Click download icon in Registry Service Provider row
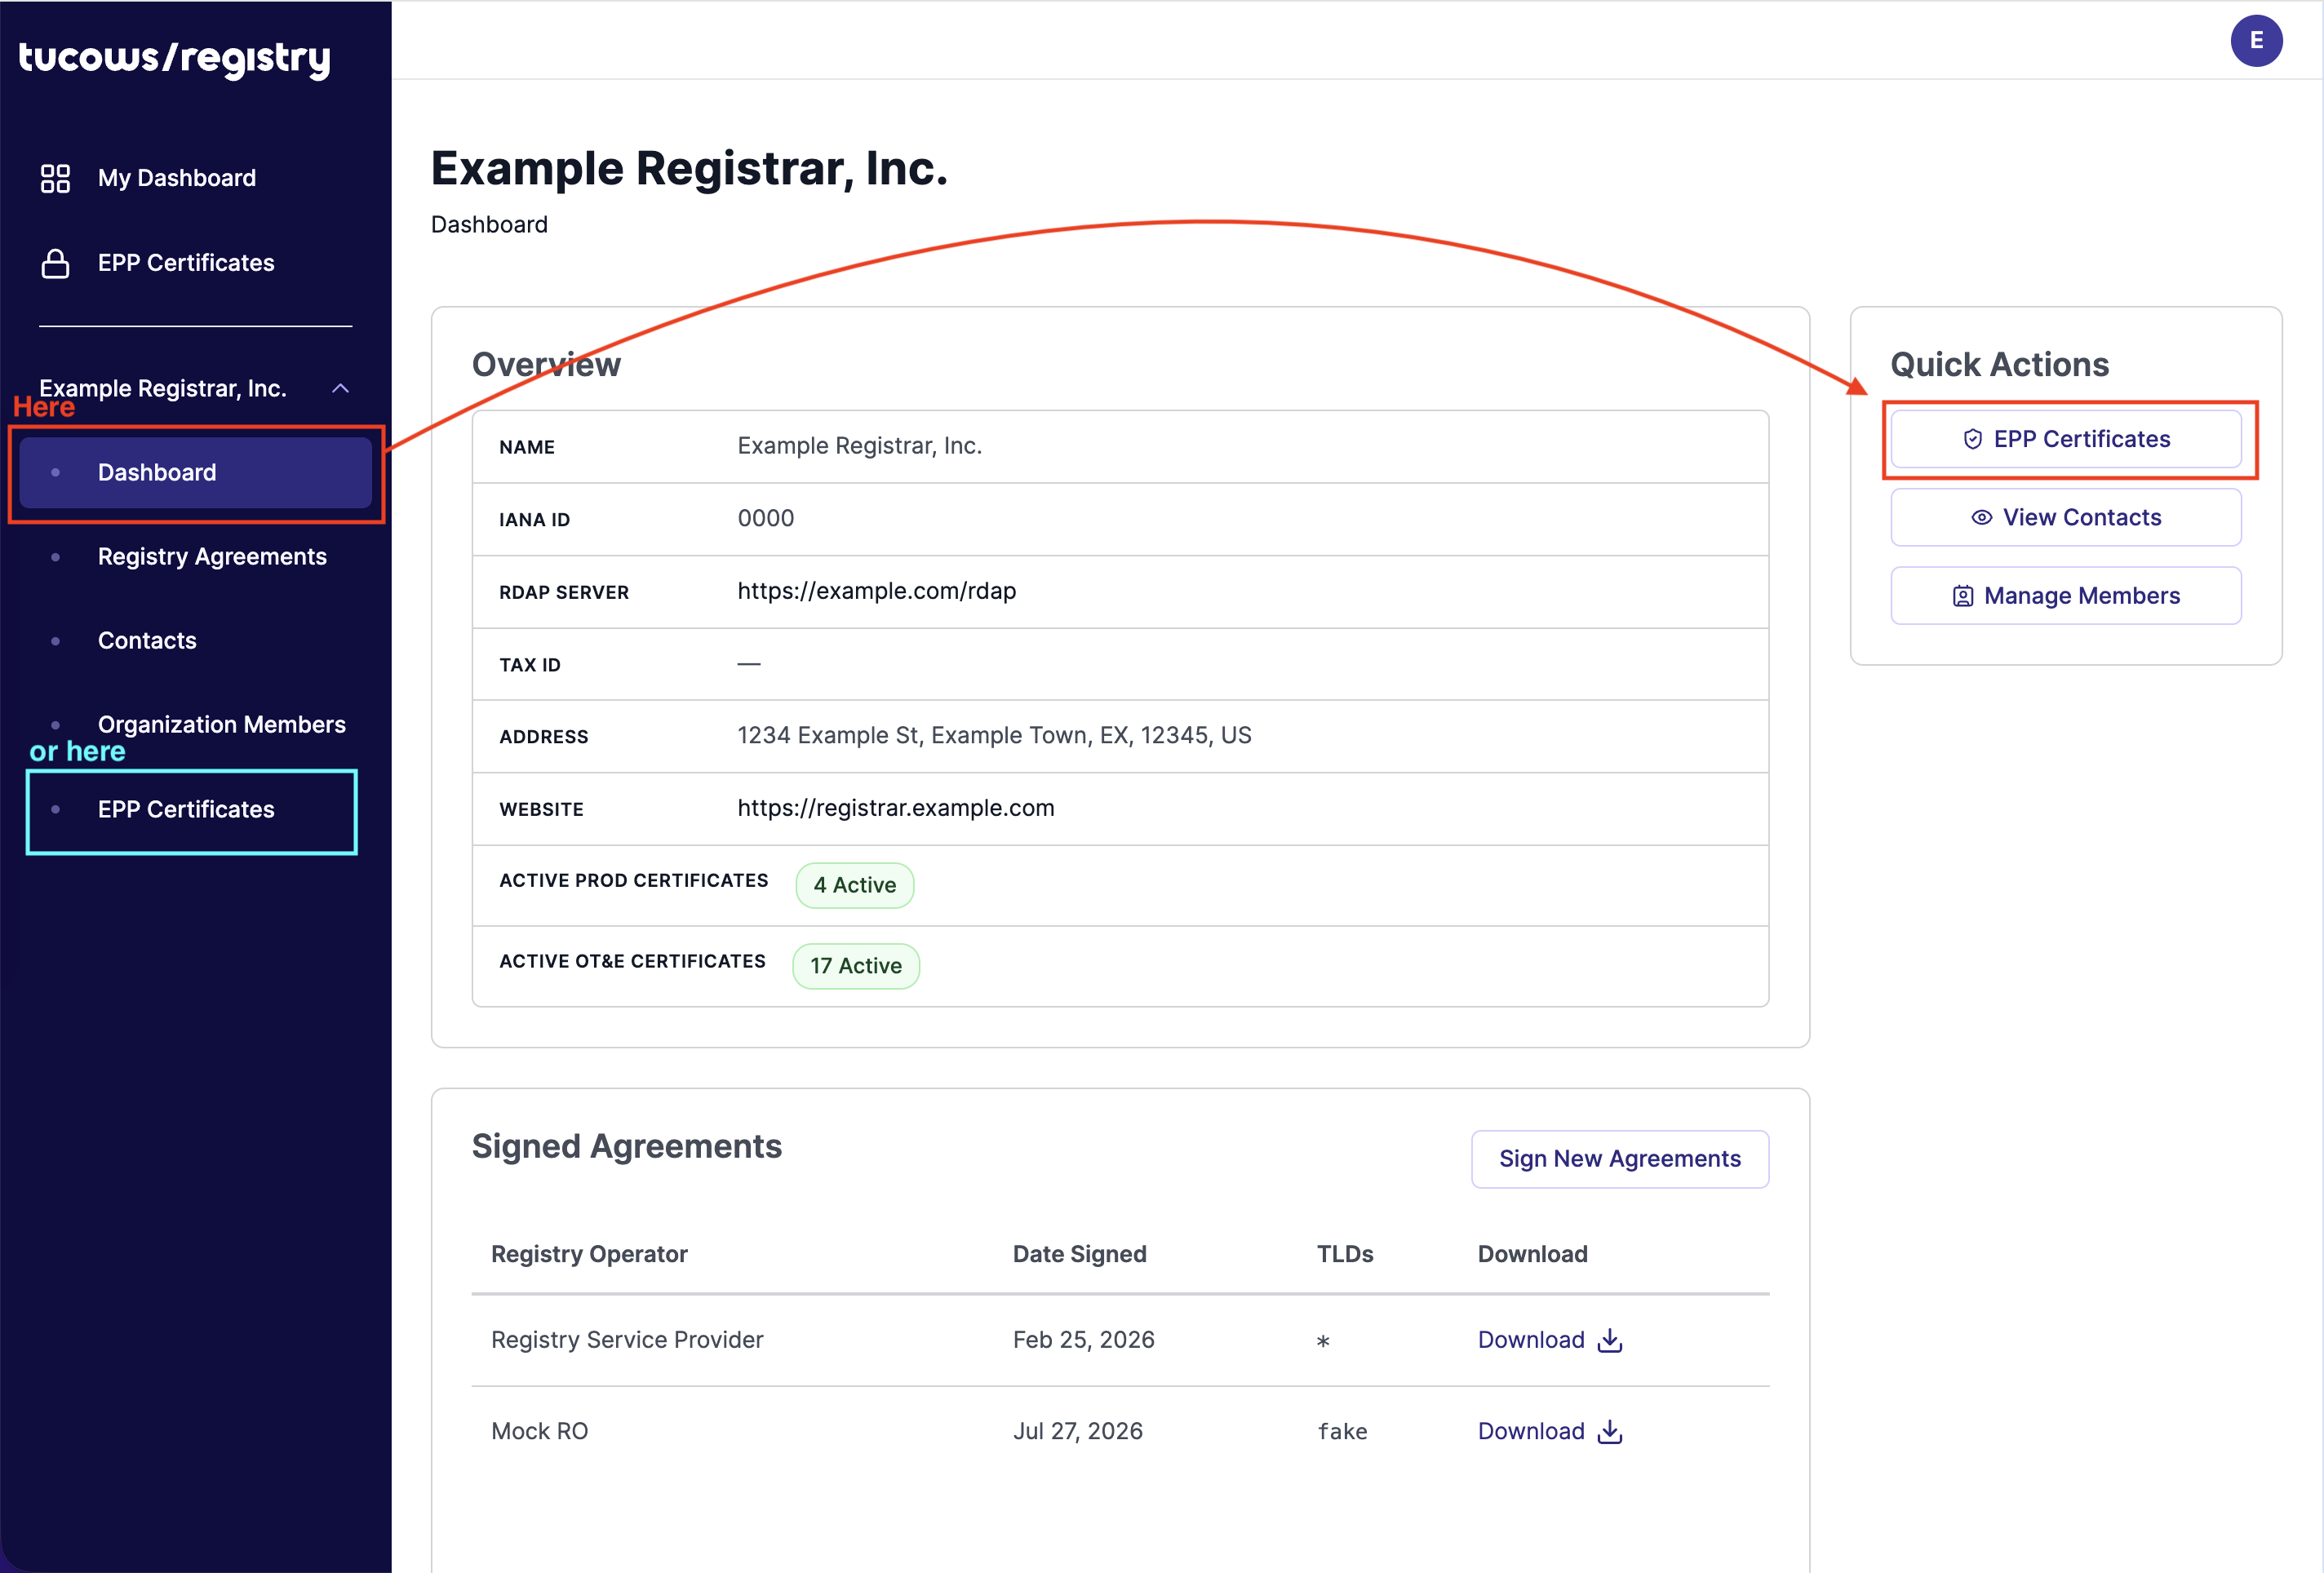The height and width of the screenshot is (1573, 2324). click(1609, 1340)
